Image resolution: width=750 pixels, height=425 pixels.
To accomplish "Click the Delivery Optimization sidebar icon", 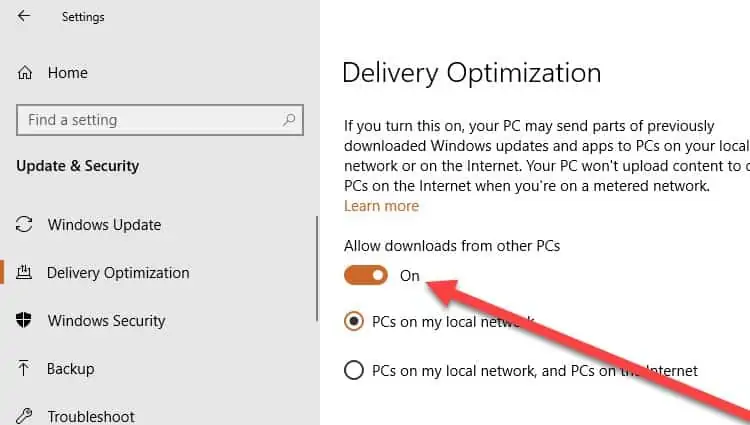I will [x=26, y=273].
